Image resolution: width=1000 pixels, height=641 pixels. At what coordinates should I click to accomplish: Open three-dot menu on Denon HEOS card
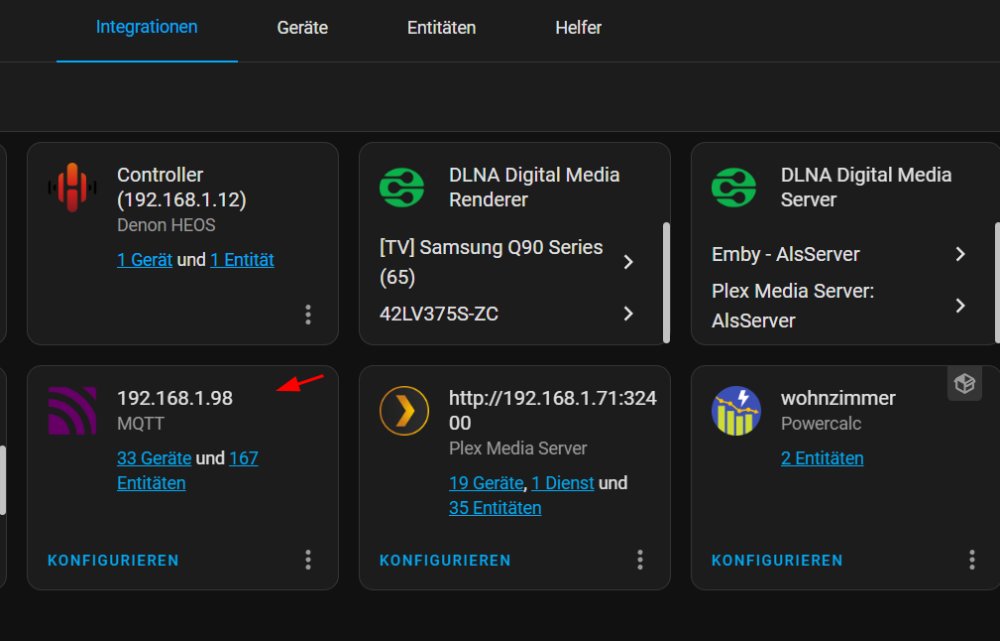click(x=308, y=314)
